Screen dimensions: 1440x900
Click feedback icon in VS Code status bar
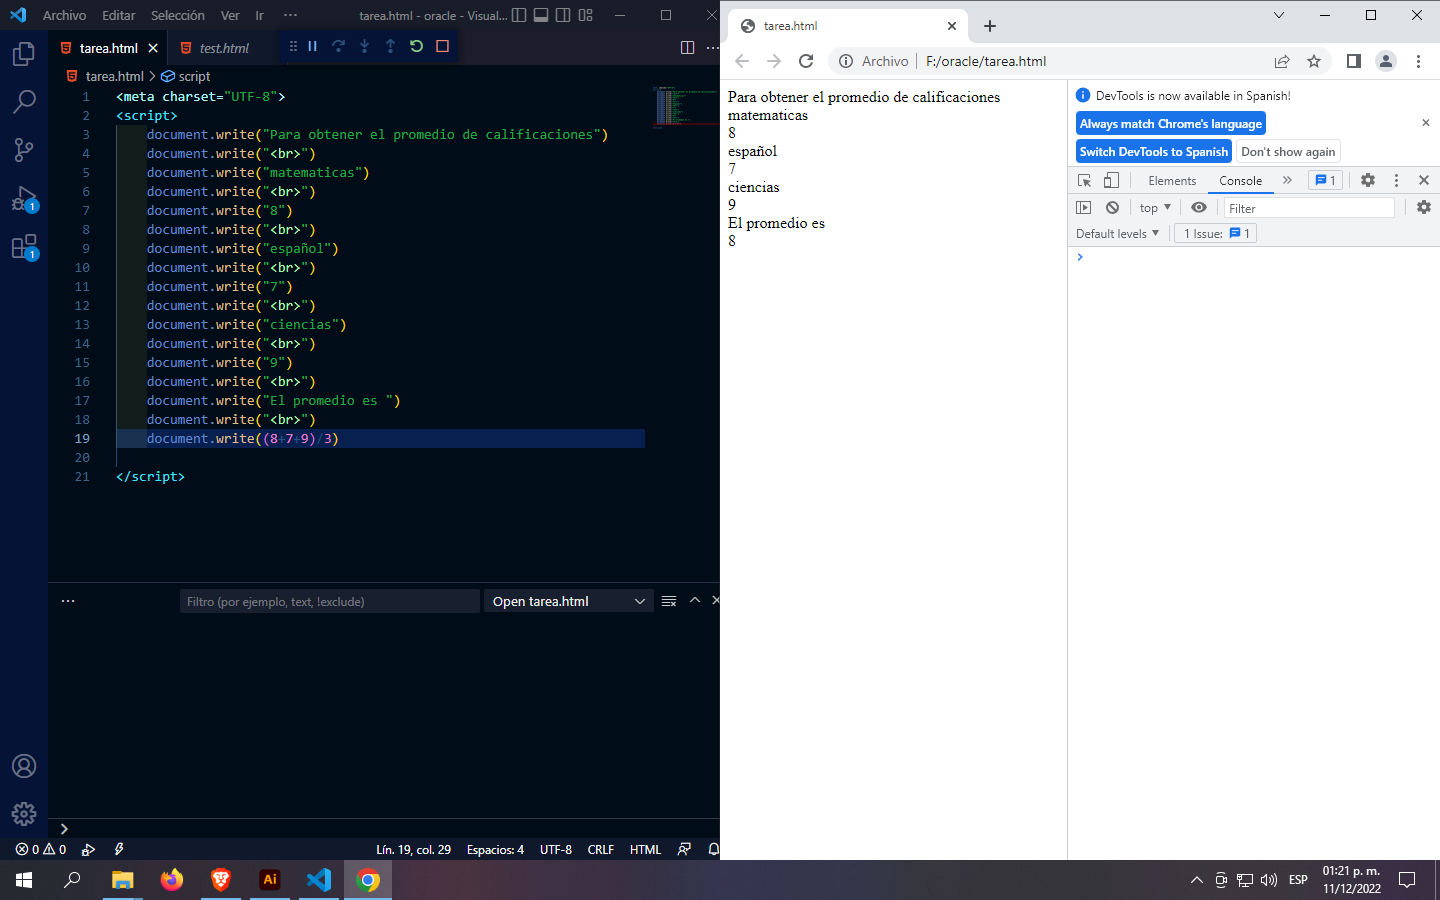coord(684,849)
